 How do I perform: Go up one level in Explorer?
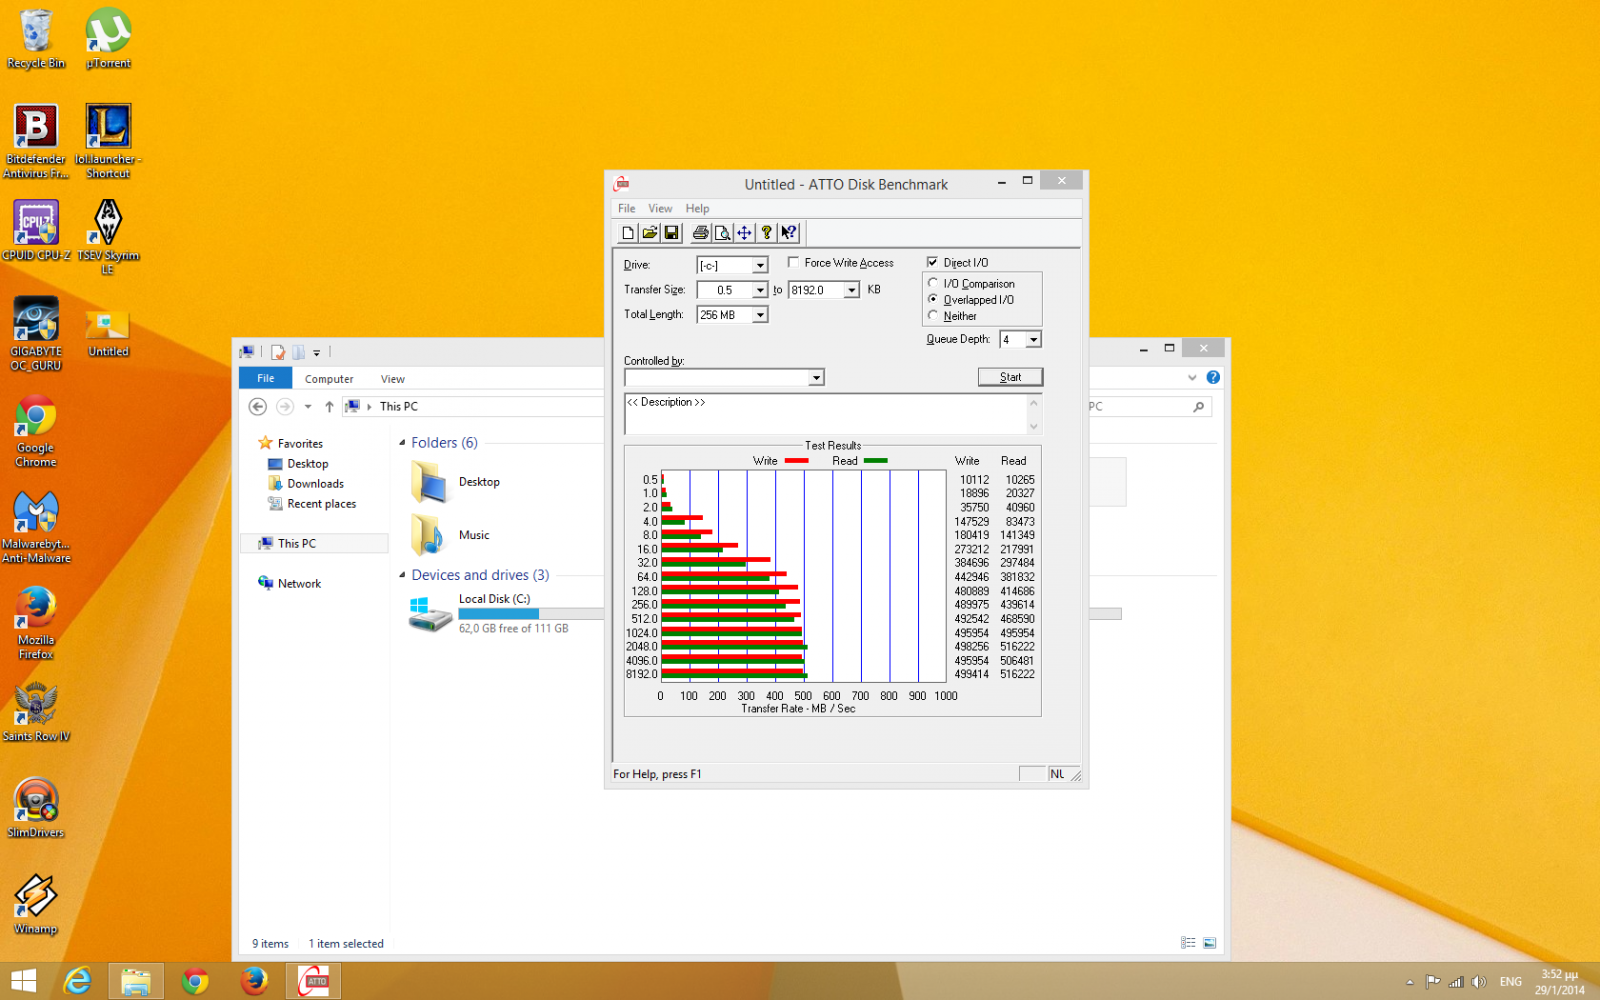[329, 407]
